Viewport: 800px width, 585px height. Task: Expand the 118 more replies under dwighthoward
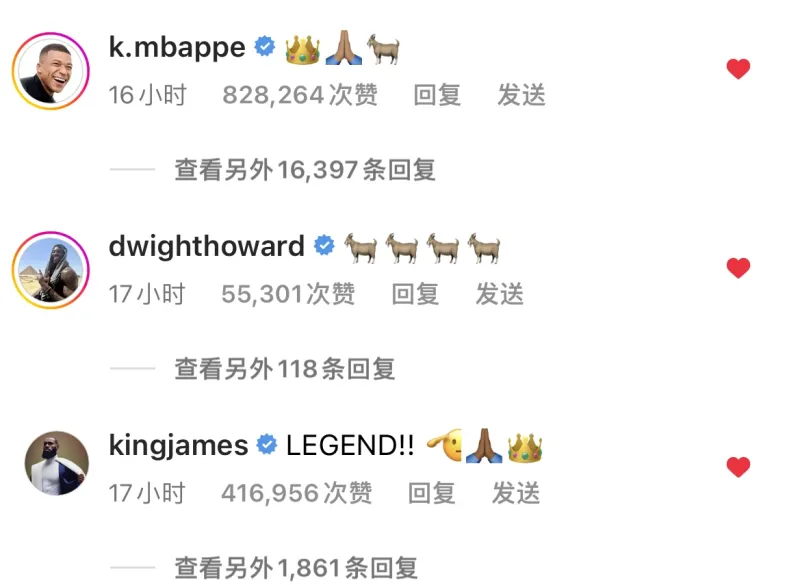point(285,368)
